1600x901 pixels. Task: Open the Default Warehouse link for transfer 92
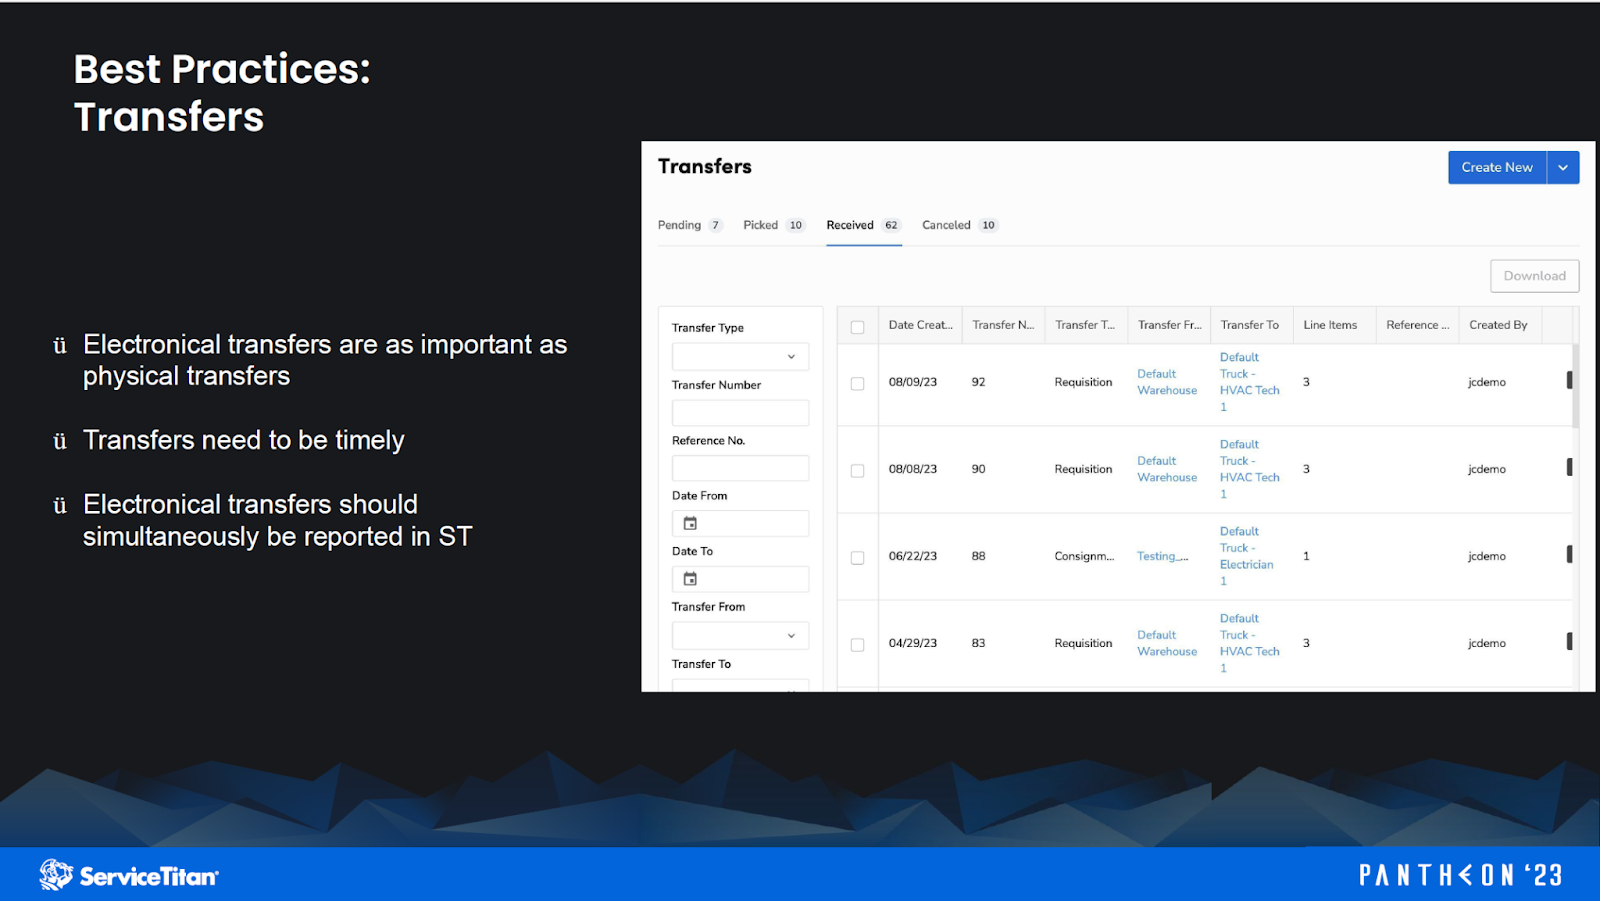click(x=1166, y=382)
